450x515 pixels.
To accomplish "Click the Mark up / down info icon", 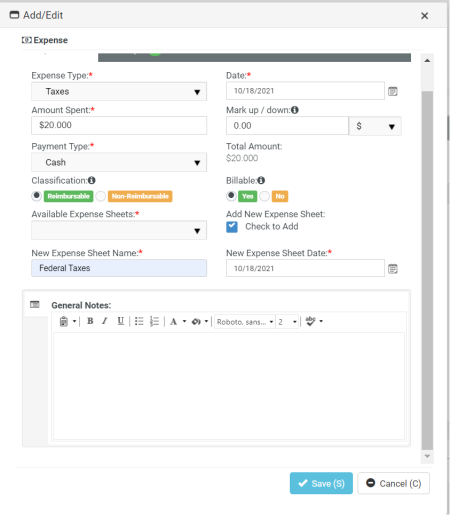I will pyautogui.click(x=295, y=110).
